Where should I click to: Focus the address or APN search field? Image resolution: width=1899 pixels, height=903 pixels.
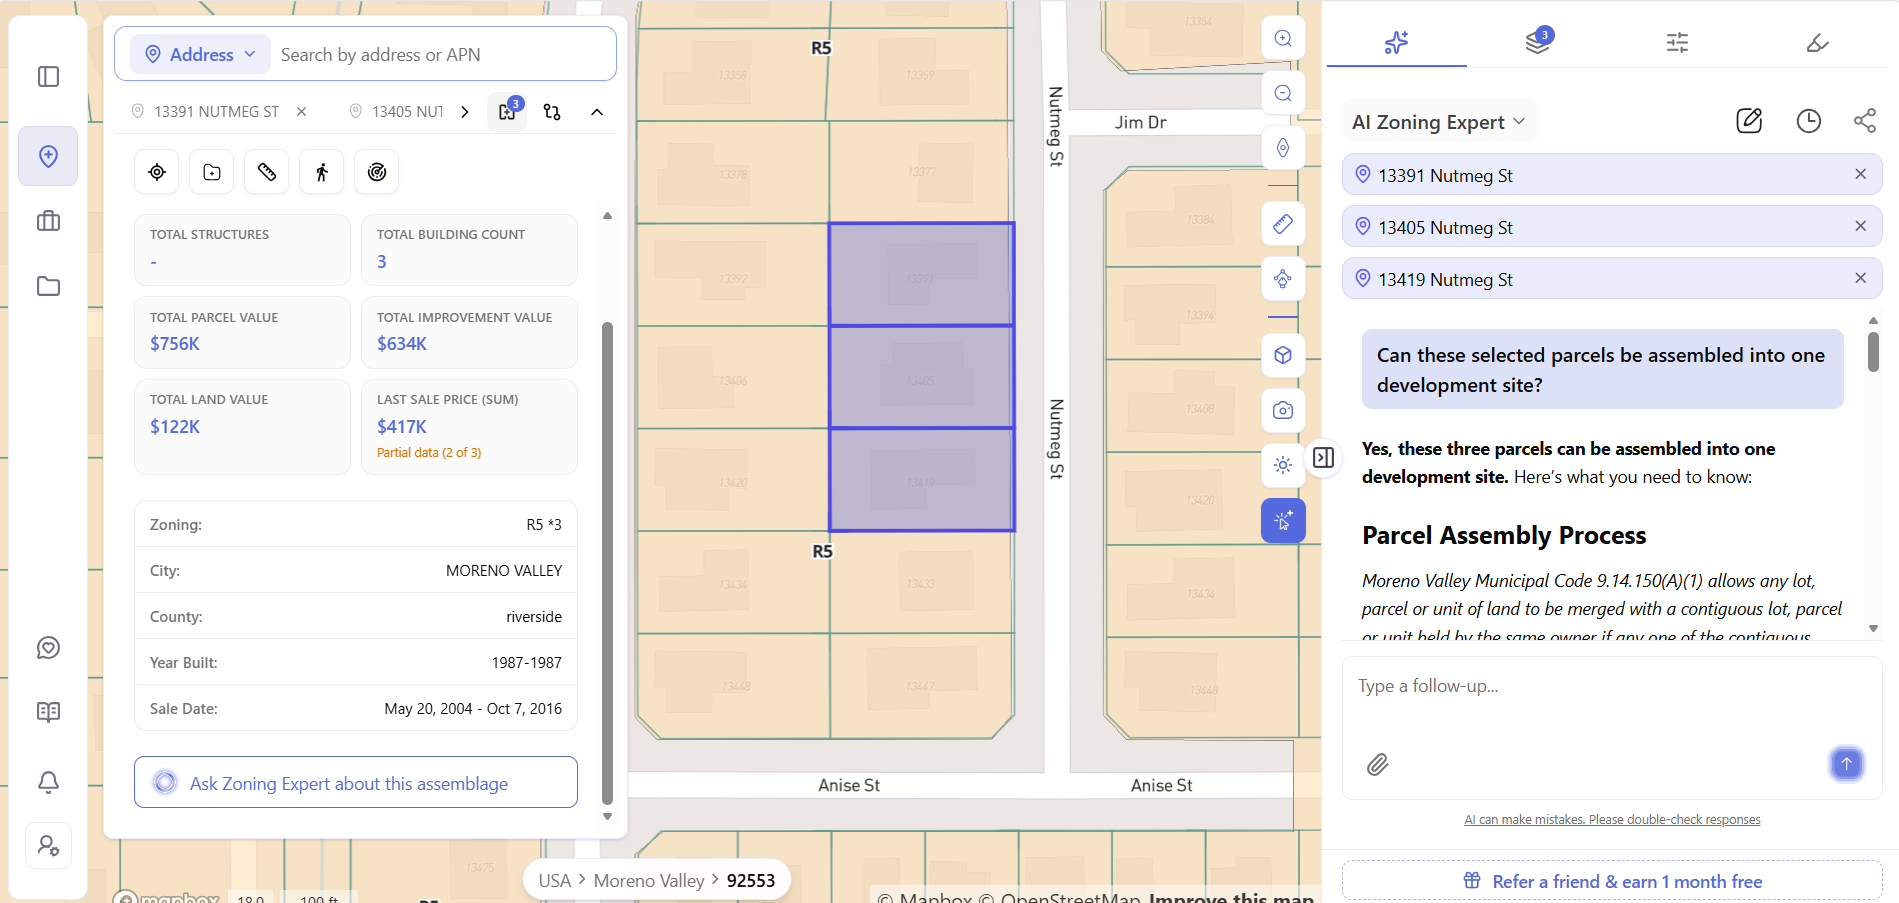click(x=441, y=55)
